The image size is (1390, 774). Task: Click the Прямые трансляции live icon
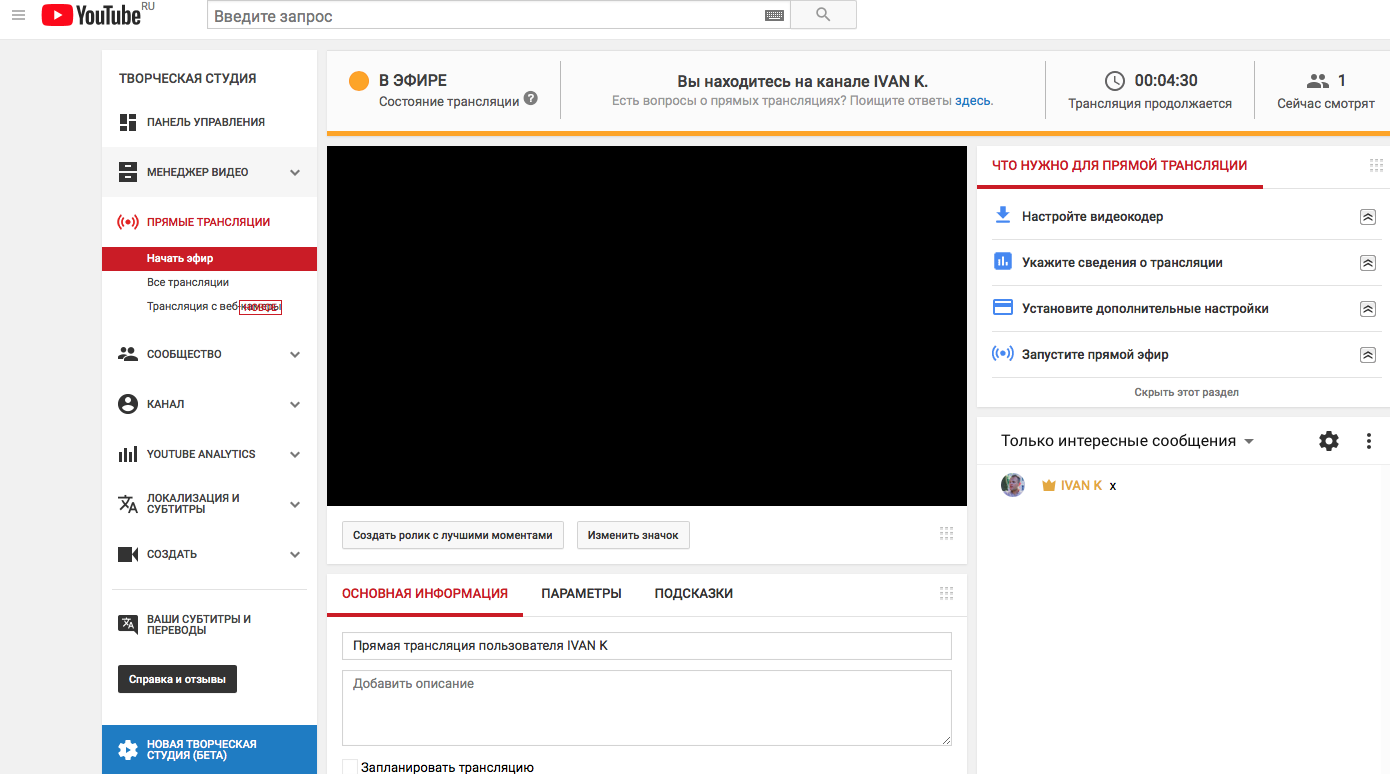[128, 222]
